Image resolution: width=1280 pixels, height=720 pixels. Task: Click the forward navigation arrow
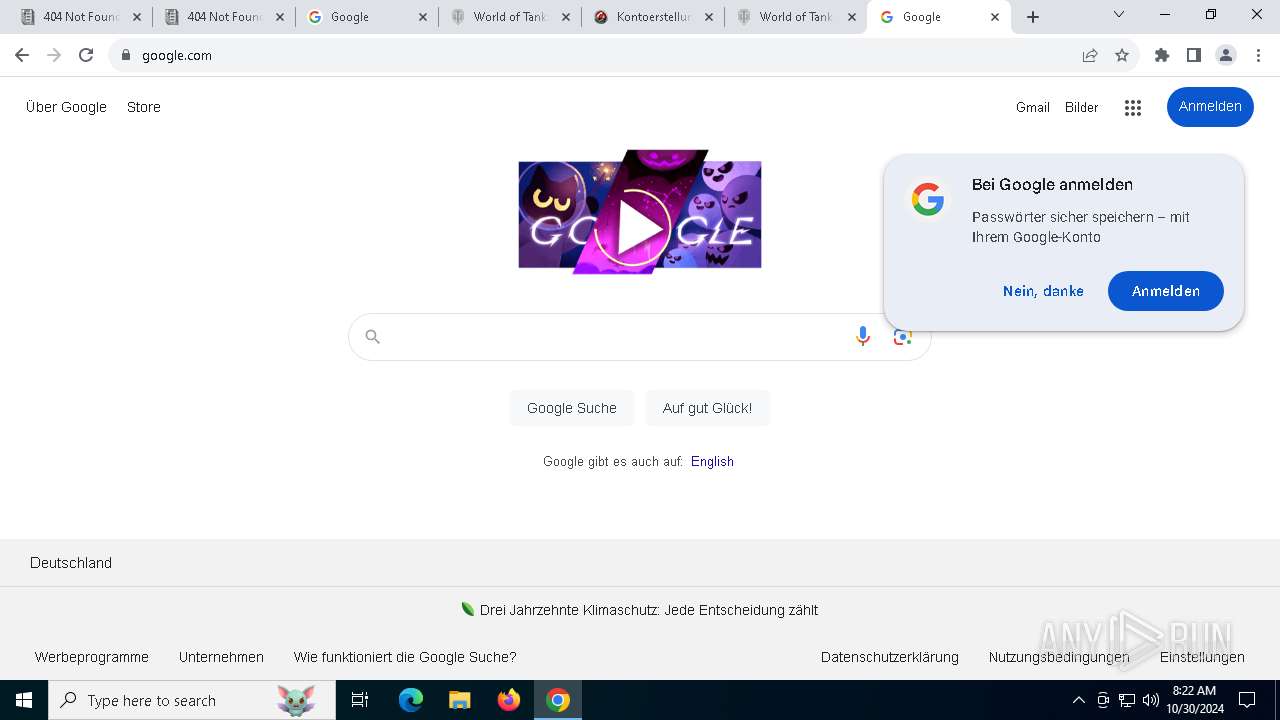point(54,55)
